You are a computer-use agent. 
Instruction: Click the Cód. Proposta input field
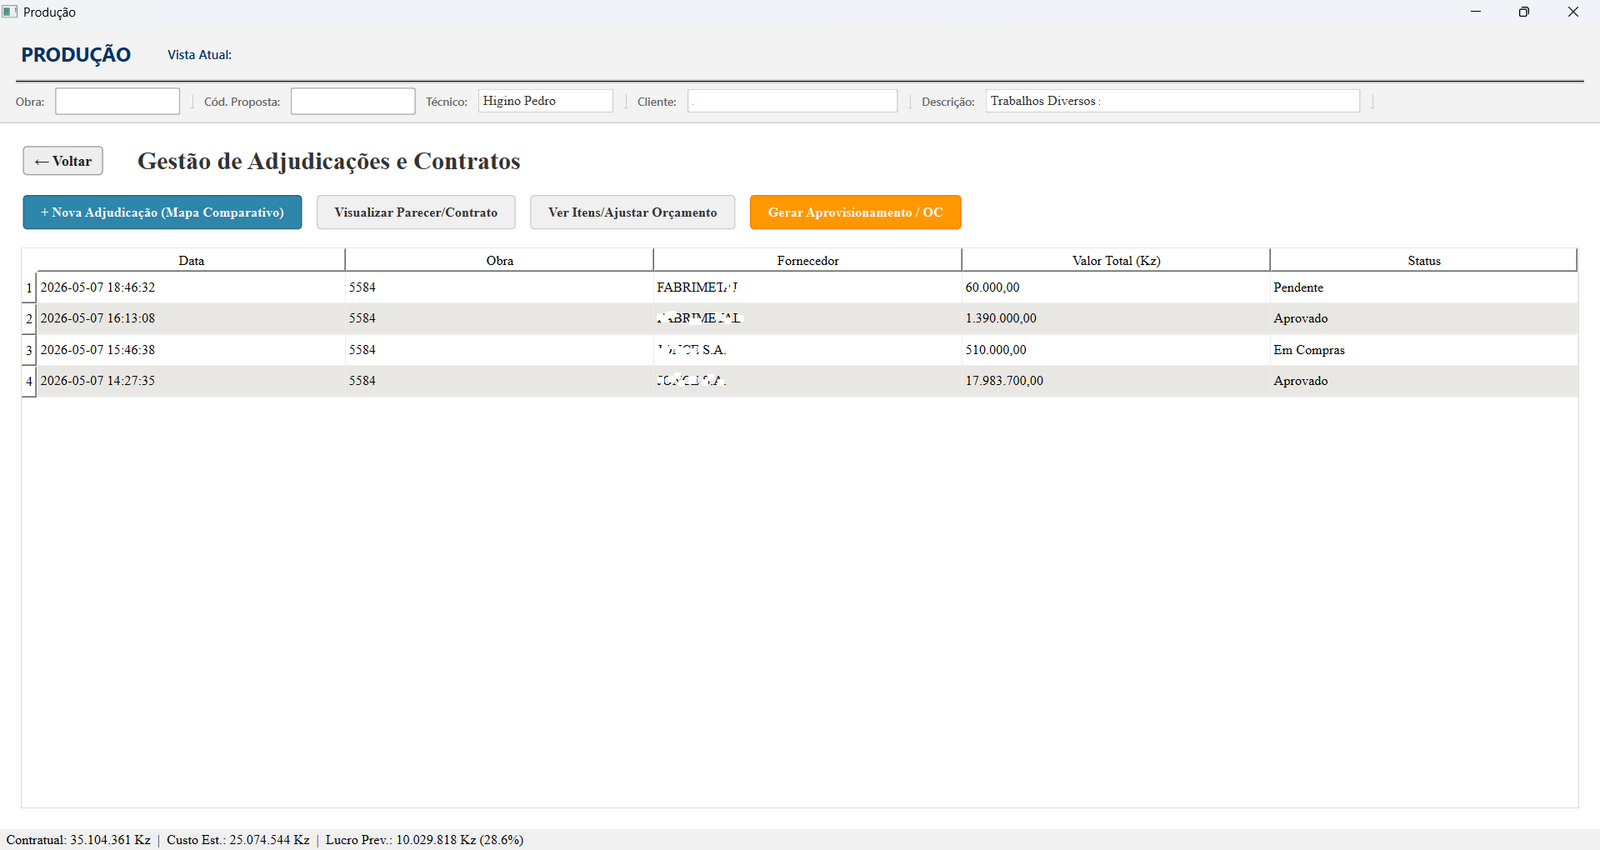[x=353, y=101]
